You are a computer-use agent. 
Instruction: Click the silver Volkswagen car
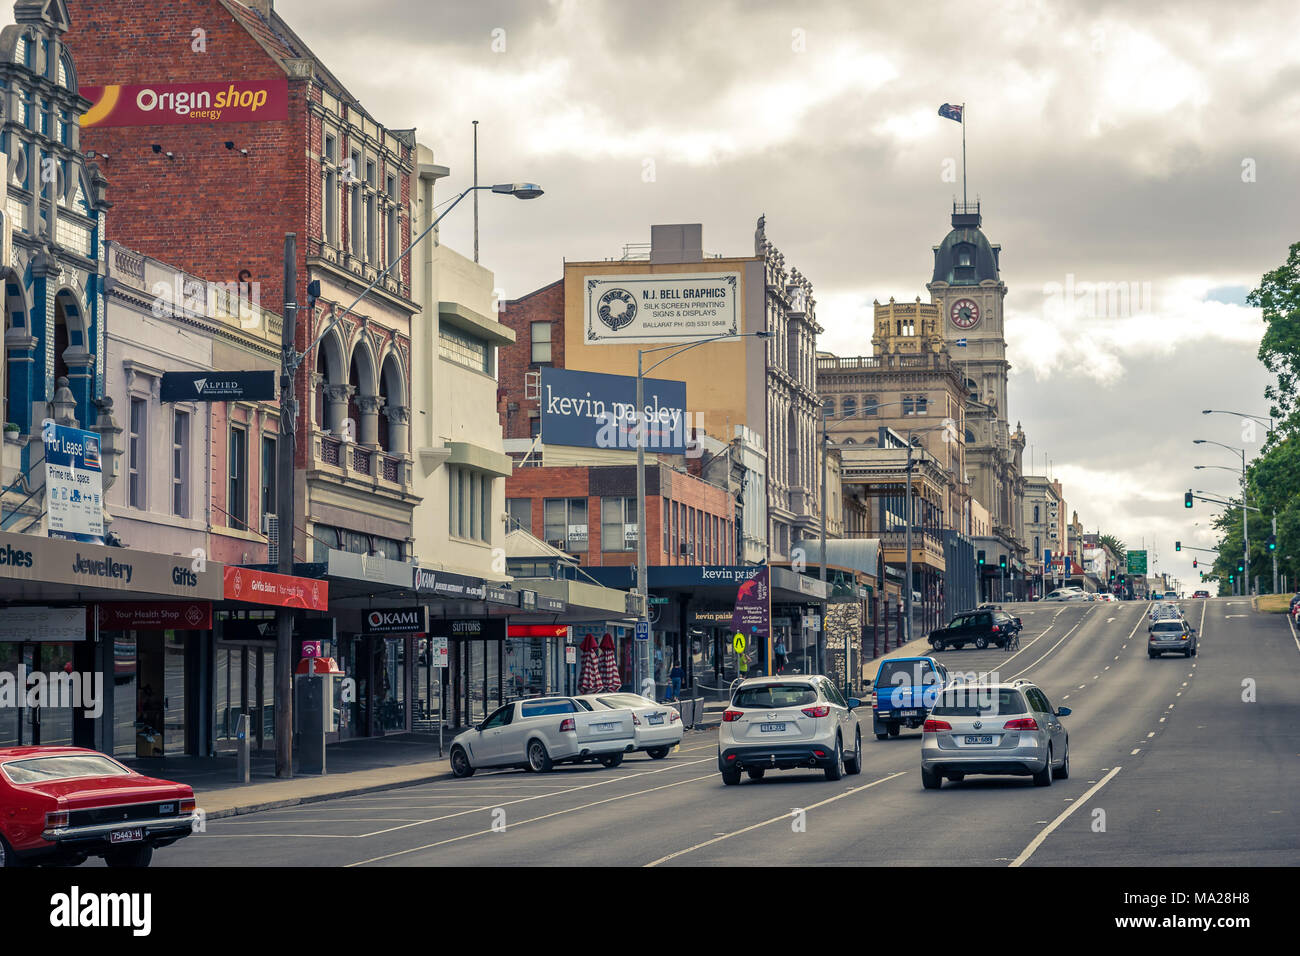(994, 733)
